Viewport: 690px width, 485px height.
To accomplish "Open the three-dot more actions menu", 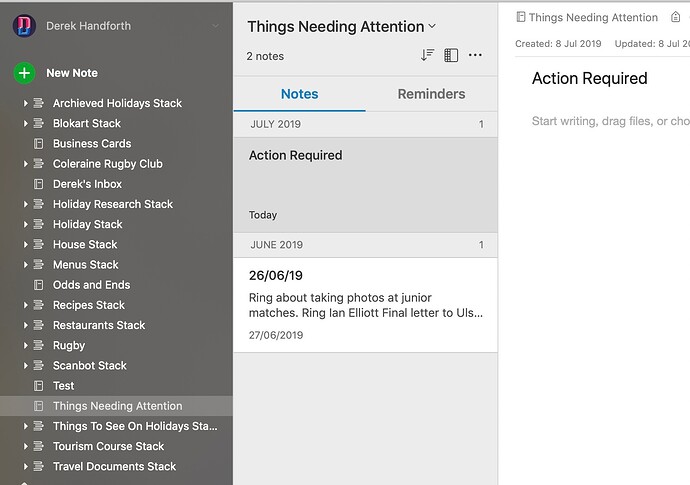I will [x=475, y=55].
